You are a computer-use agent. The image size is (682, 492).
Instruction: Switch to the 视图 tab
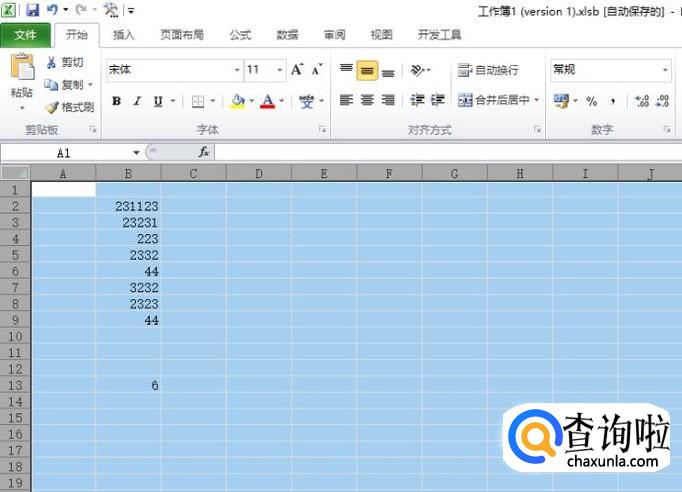[x=381, y=35]
